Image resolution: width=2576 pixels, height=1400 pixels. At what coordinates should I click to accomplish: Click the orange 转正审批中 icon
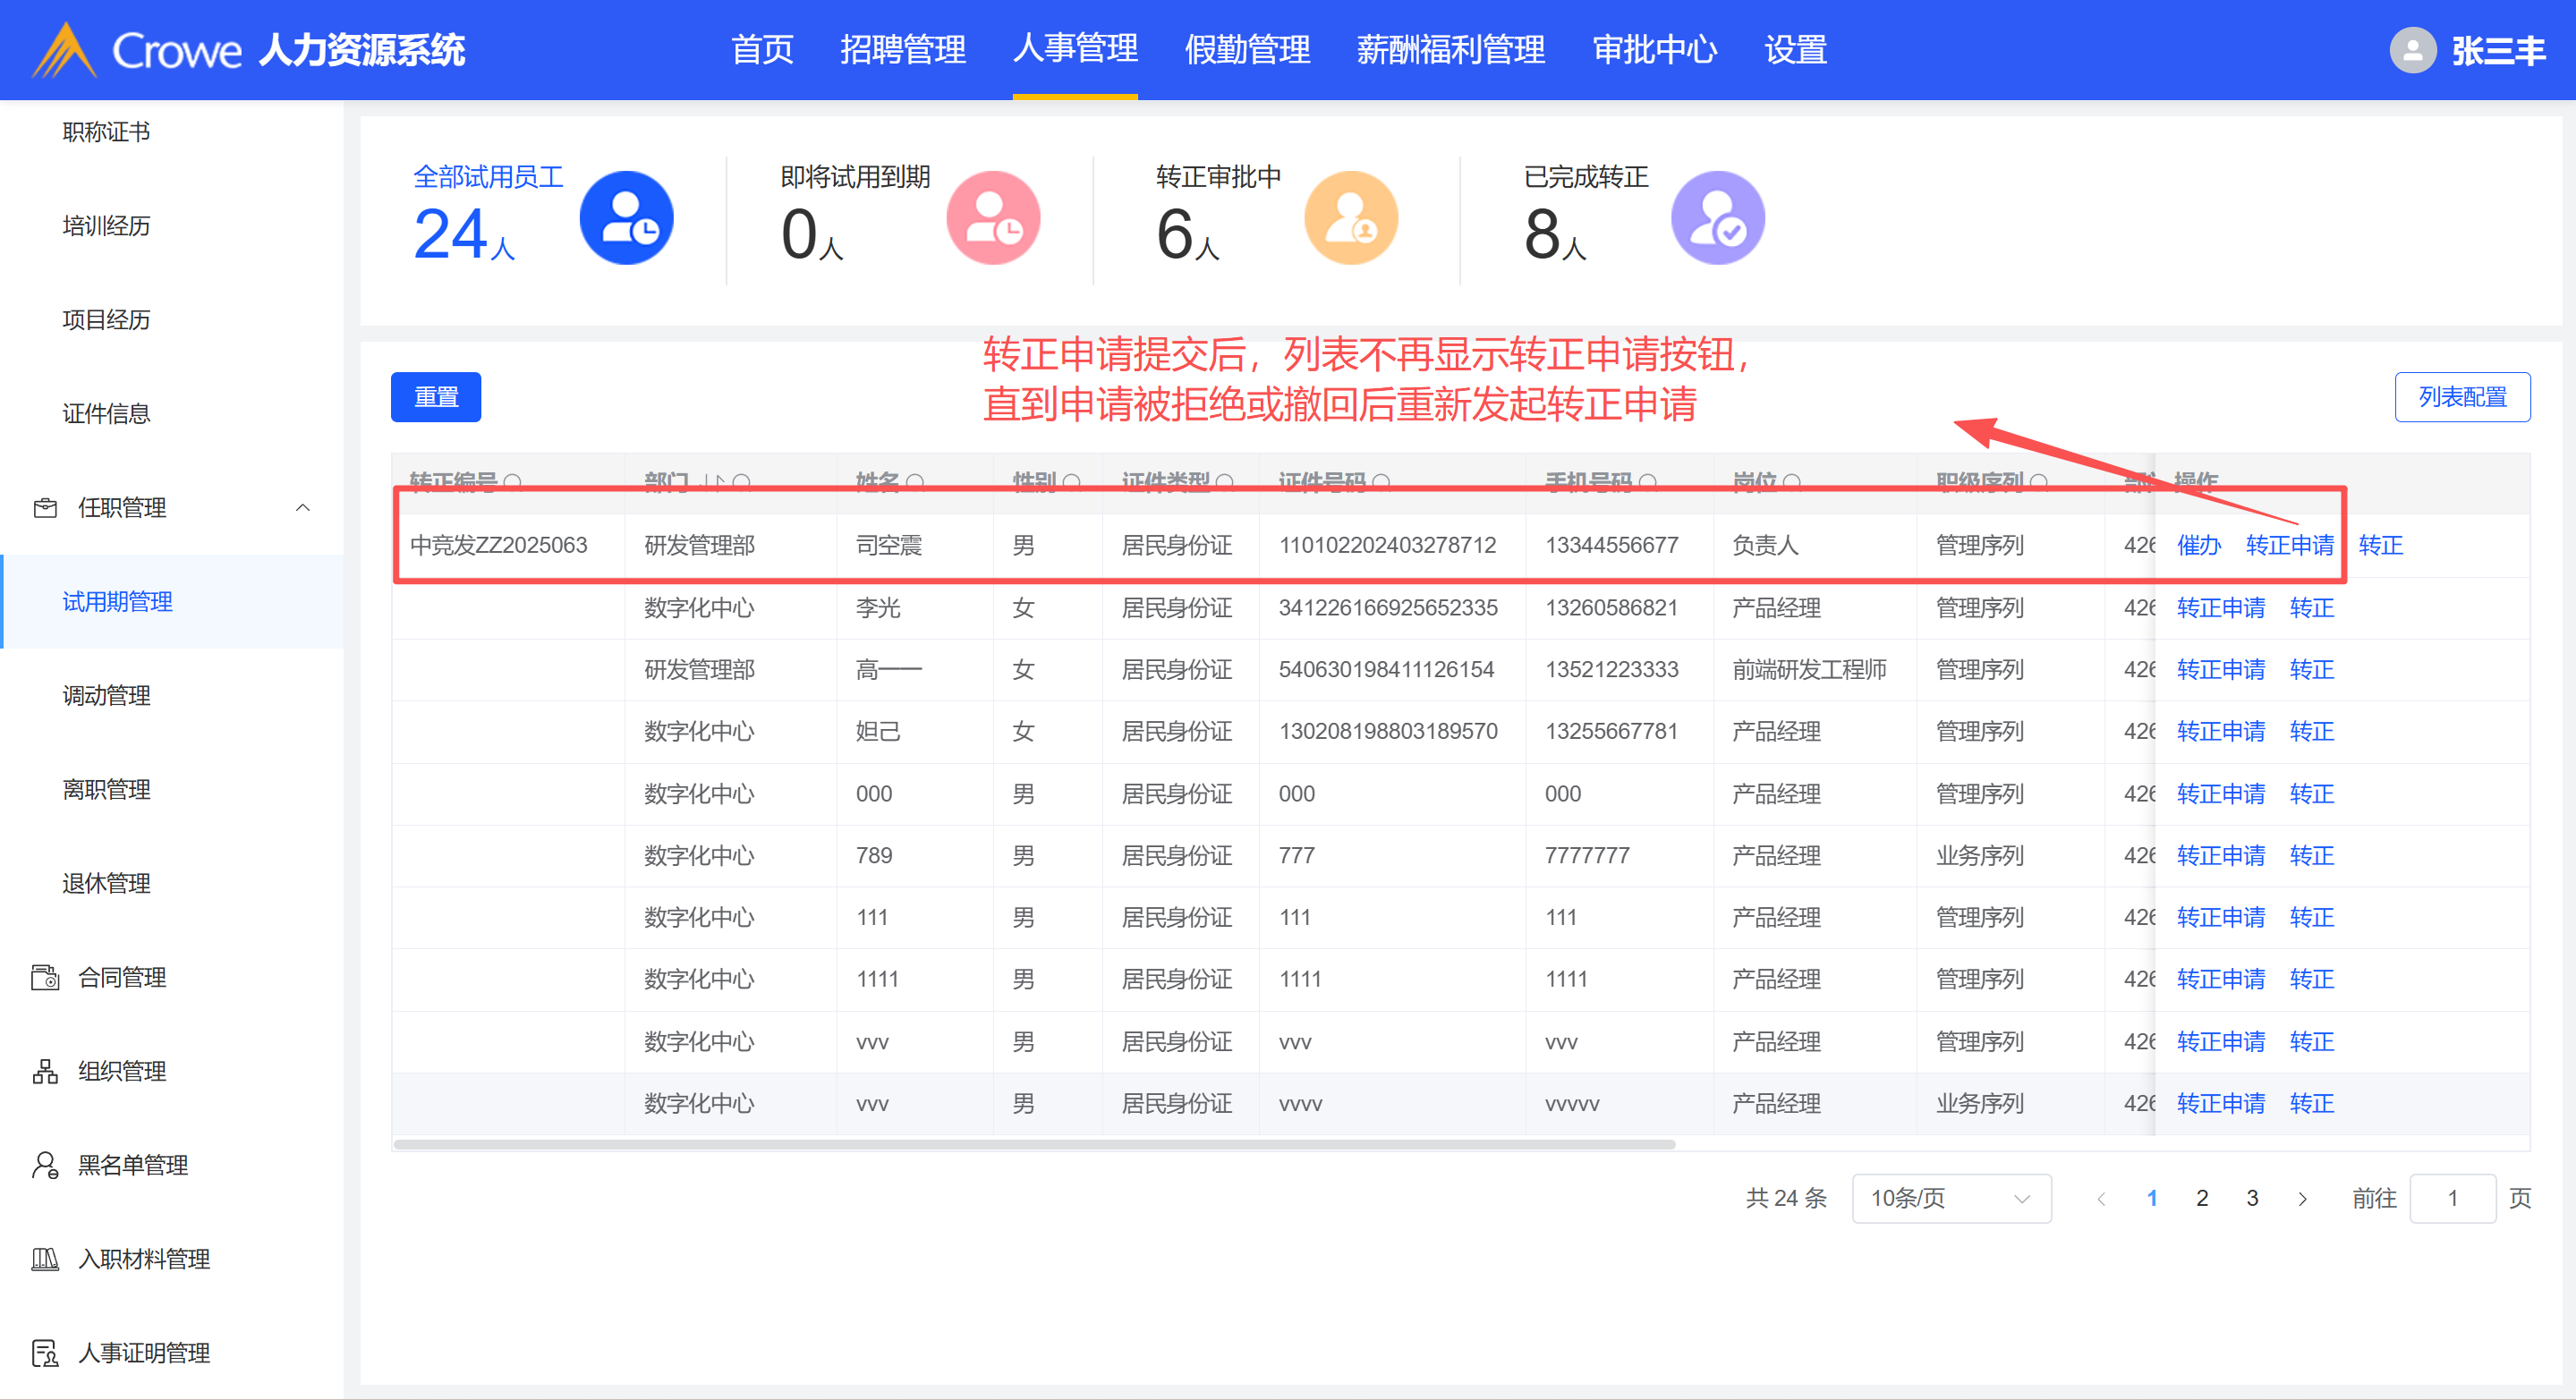[1350, 218]
